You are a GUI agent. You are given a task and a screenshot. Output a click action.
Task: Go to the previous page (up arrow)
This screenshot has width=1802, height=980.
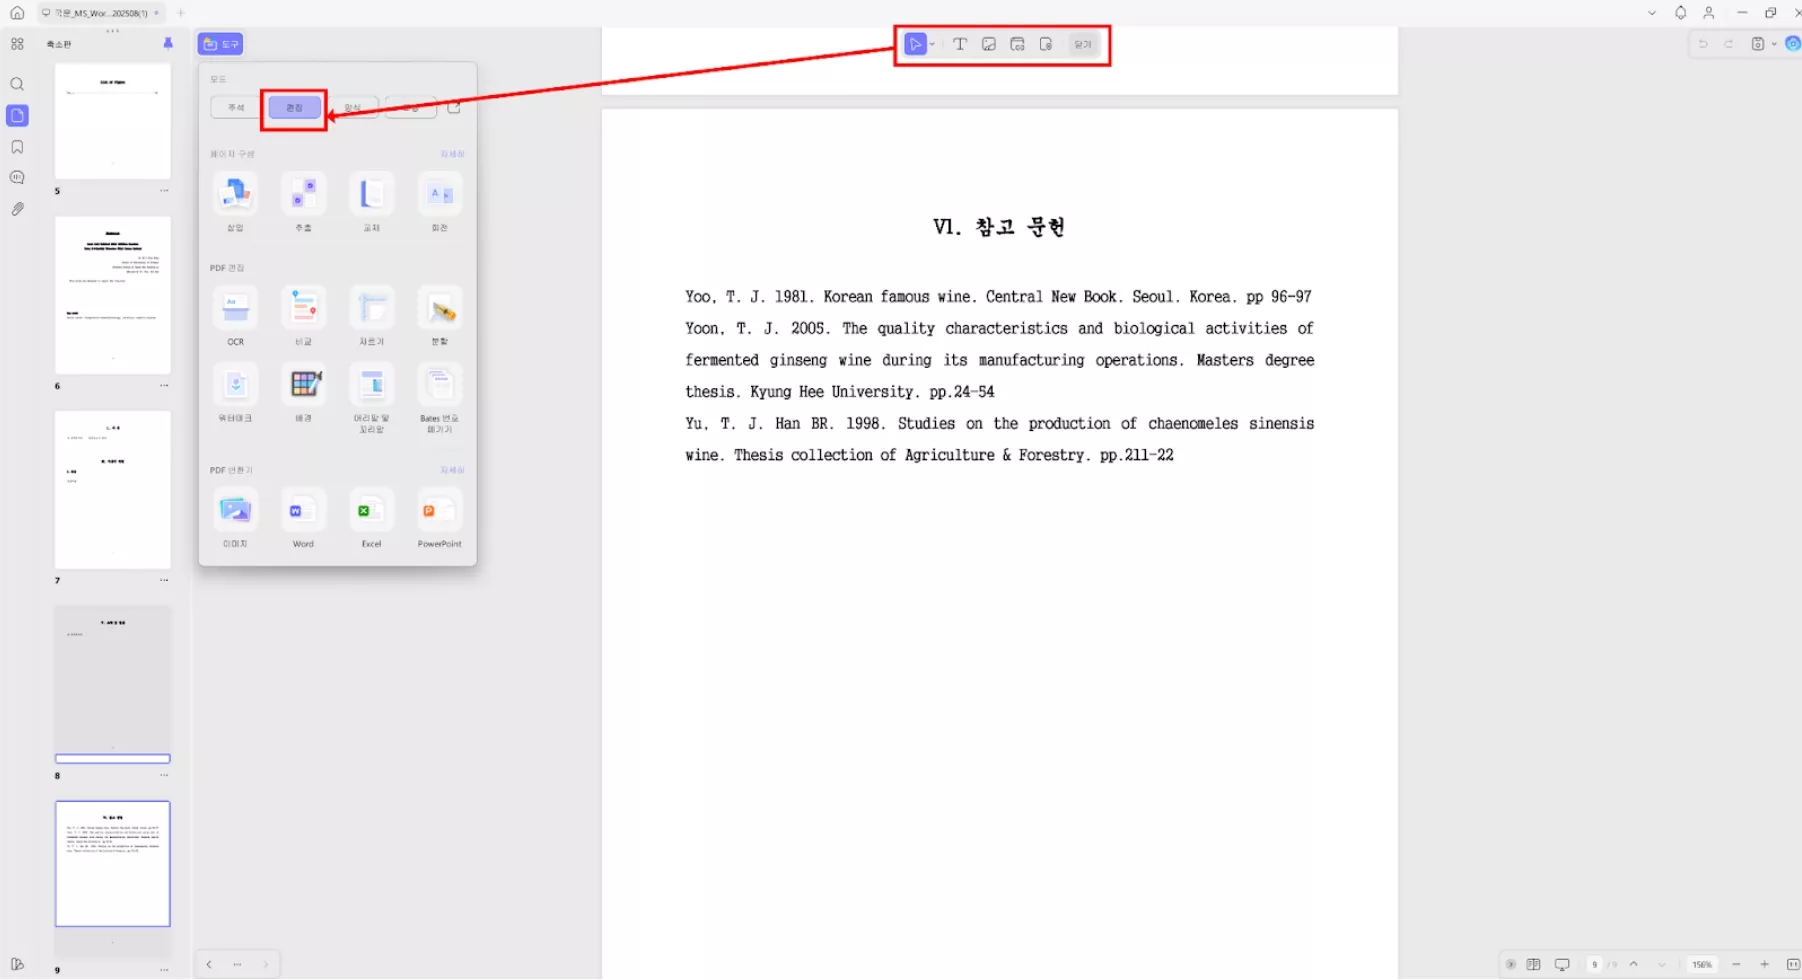[x=1634, y=964]
